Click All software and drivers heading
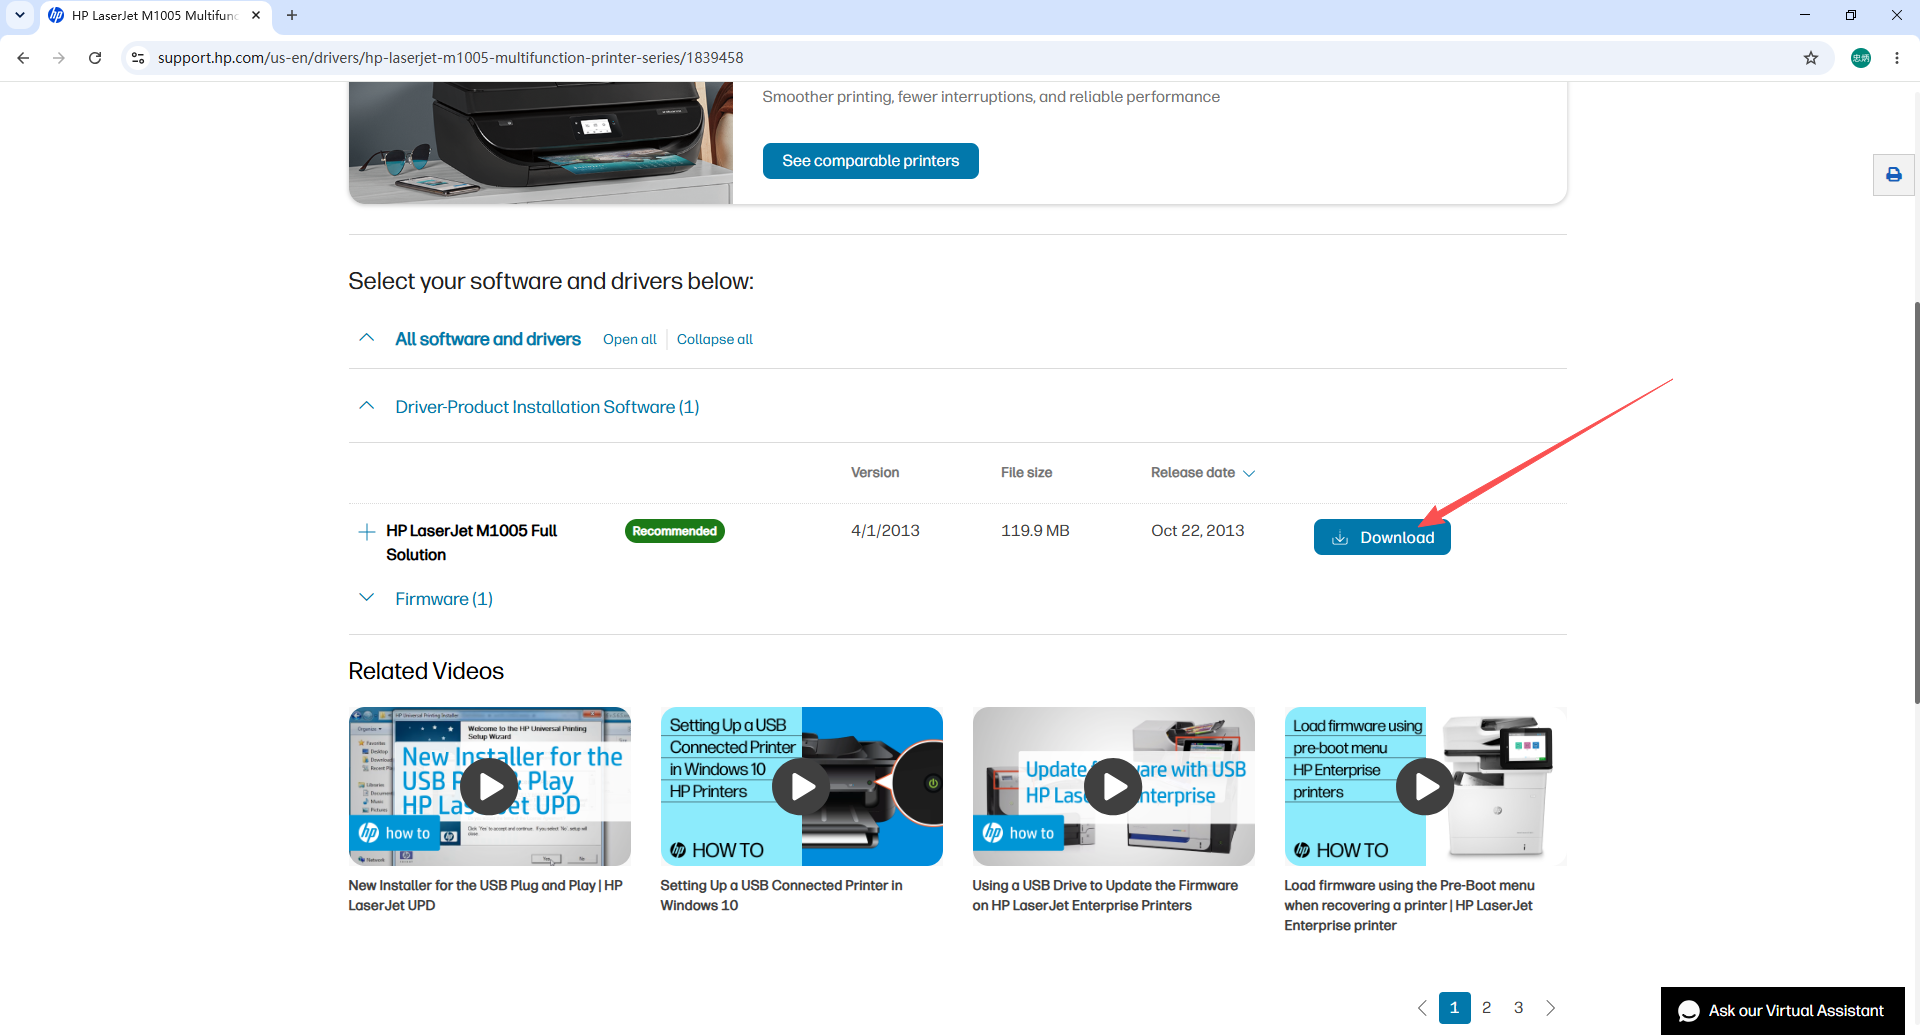Viewport: 1920px width, 1035px height. click(x=488, y=339)
